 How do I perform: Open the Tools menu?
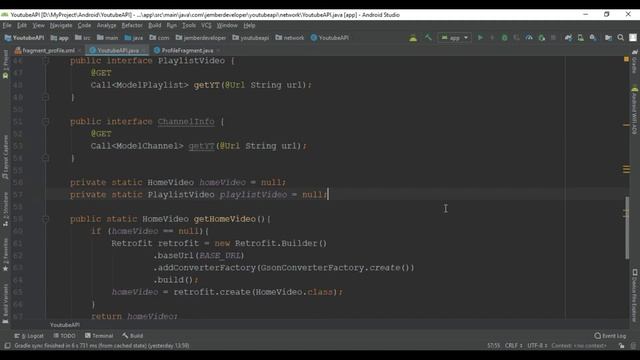[189, 25]
